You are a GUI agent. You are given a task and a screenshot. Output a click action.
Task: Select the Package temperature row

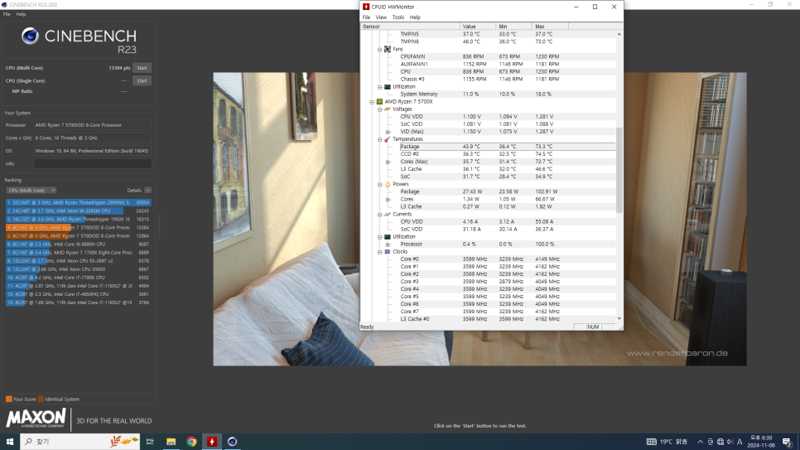click(x=508, y=146)
